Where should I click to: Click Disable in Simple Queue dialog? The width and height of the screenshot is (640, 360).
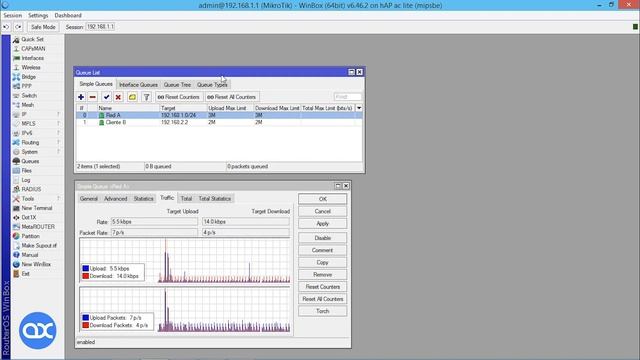click(322, 238)
